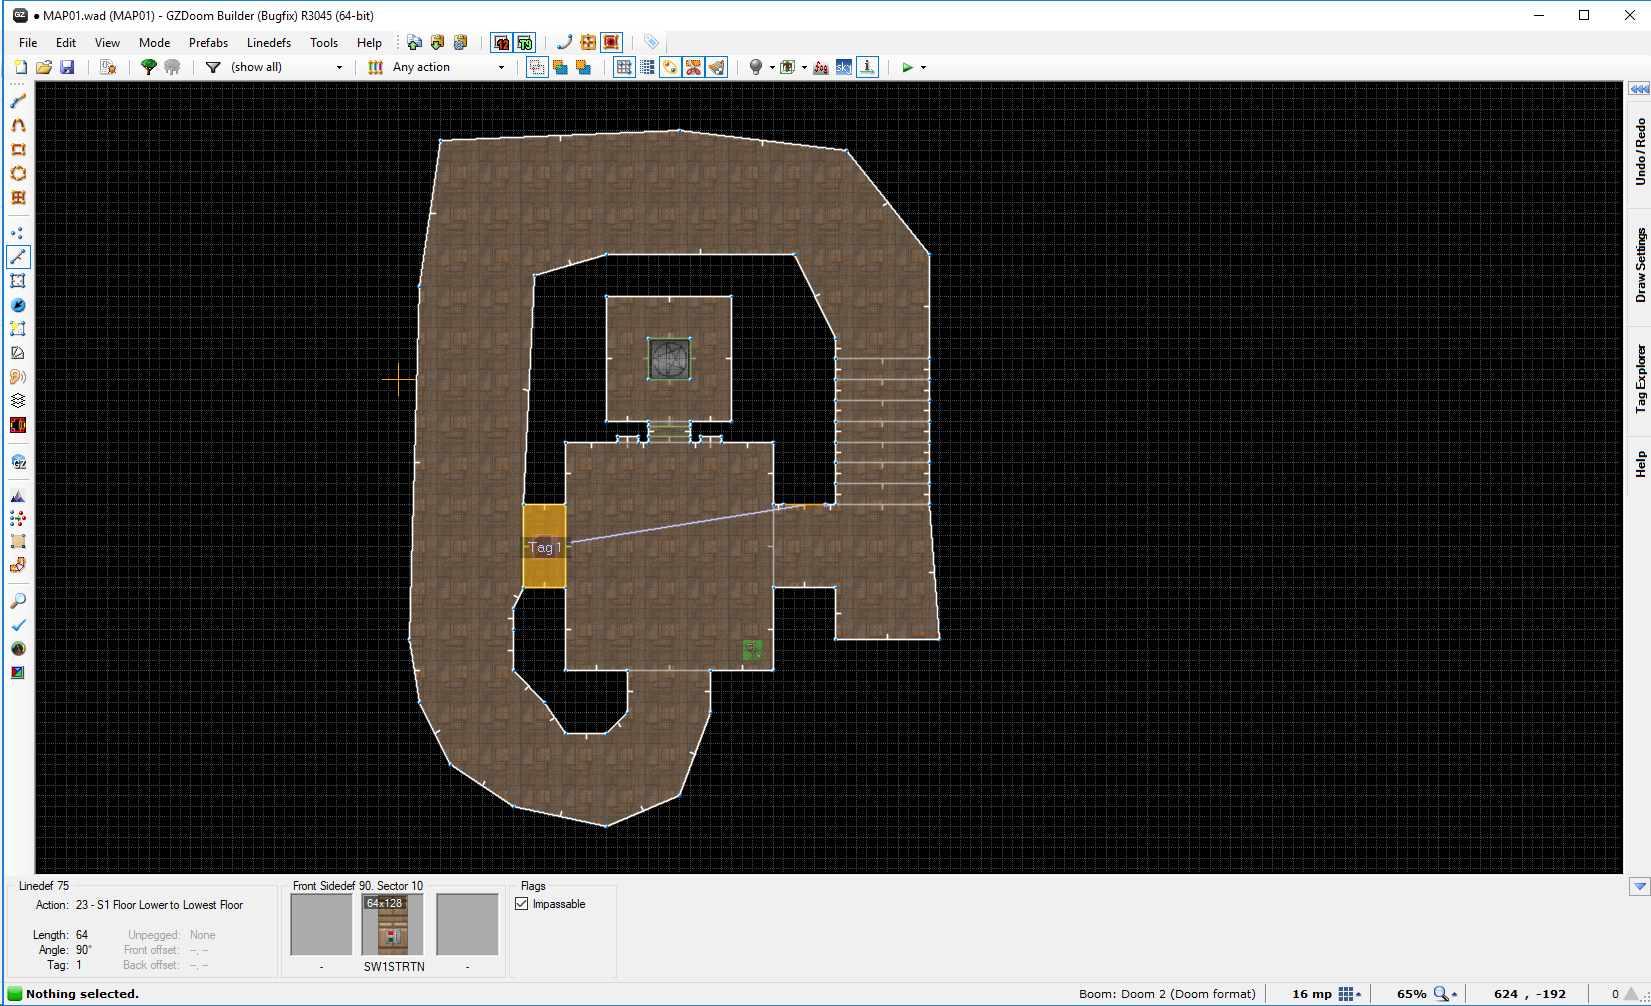Click the curve linedefs icon in top toolbar
Screen dimensions: 1651x1006
click(565, 42)
